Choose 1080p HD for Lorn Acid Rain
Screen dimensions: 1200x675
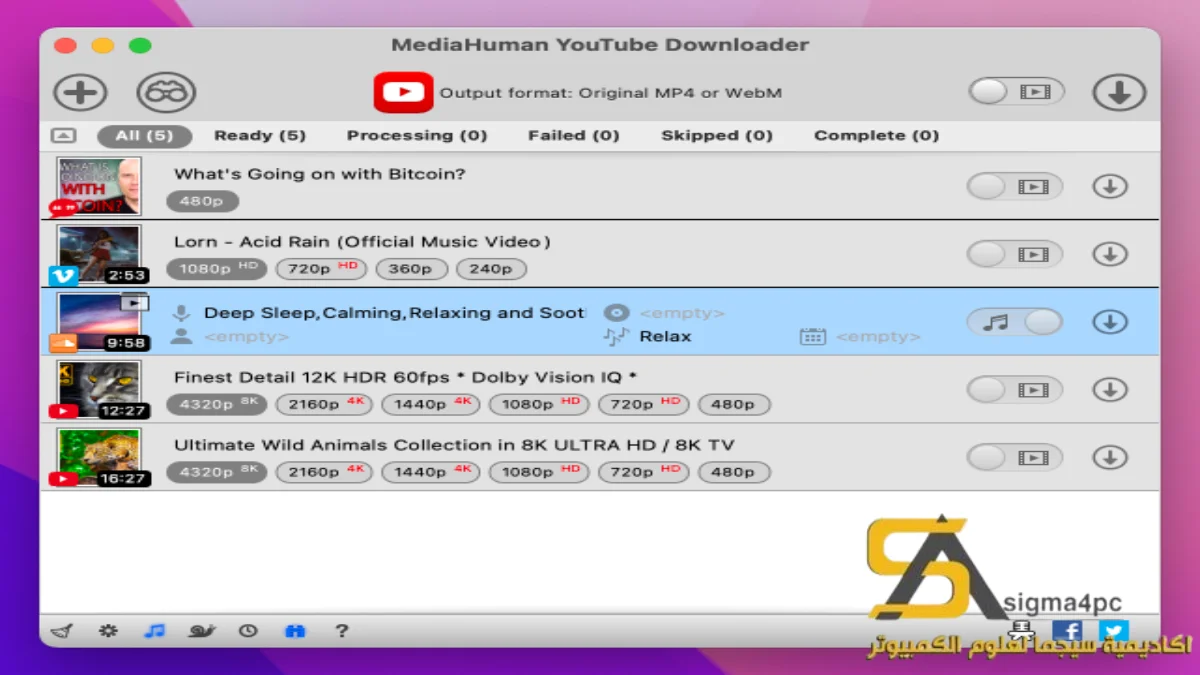[x=217, y=269]
